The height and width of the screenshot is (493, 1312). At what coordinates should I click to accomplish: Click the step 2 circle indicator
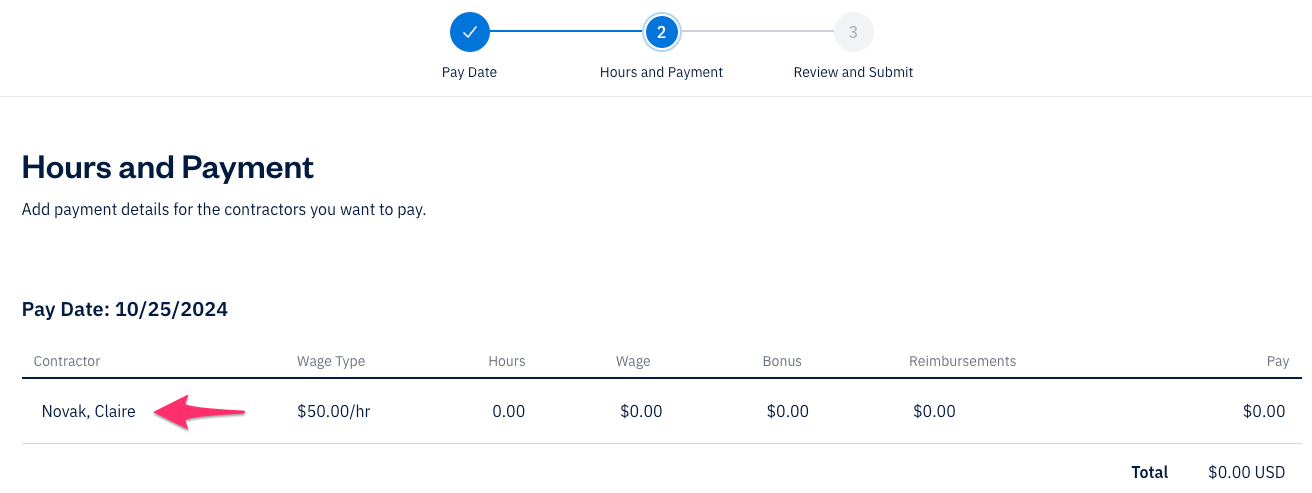661,32
